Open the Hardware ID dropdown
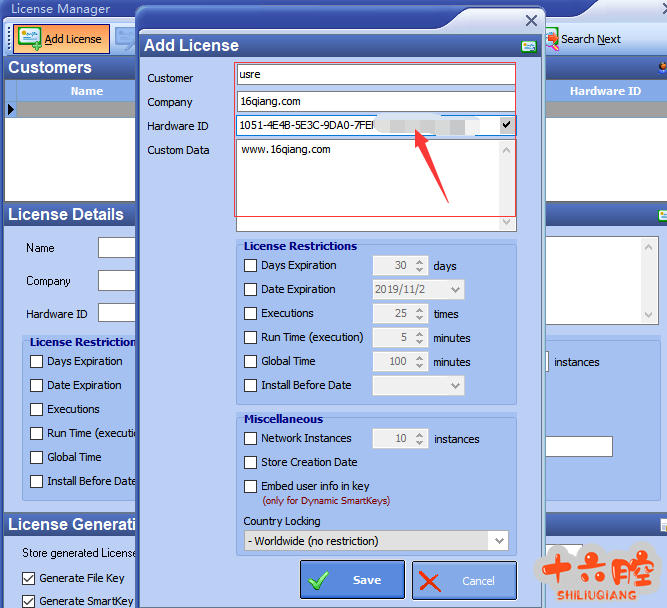This screenshot has height=608, width=667. [x=507, y=125]
